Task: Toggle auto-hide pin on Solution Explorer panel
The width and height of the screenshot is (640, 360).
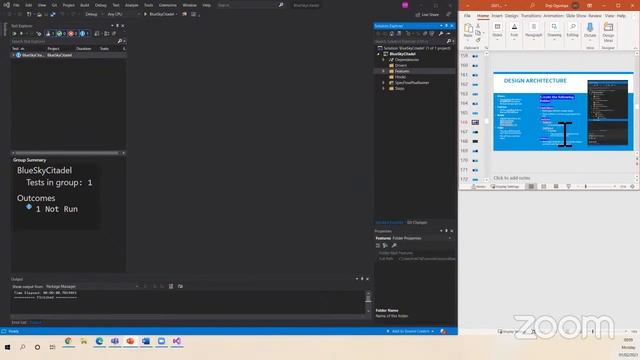Action: (446, 26)
